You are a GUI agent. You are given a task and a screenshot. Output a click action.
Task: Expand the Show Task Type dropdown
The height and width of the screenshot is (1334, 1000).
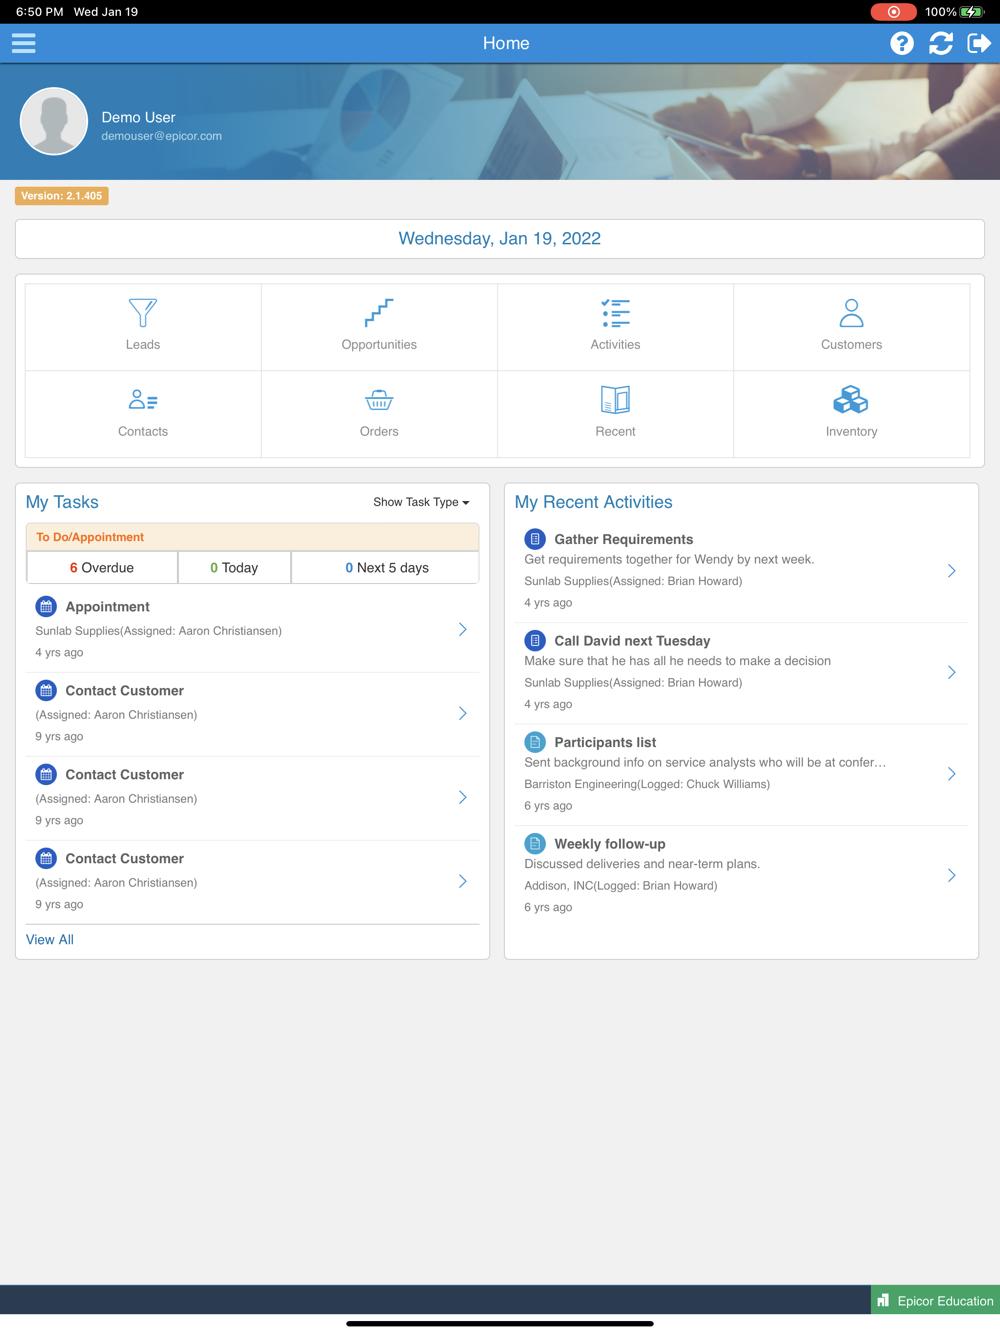(421, 502)
